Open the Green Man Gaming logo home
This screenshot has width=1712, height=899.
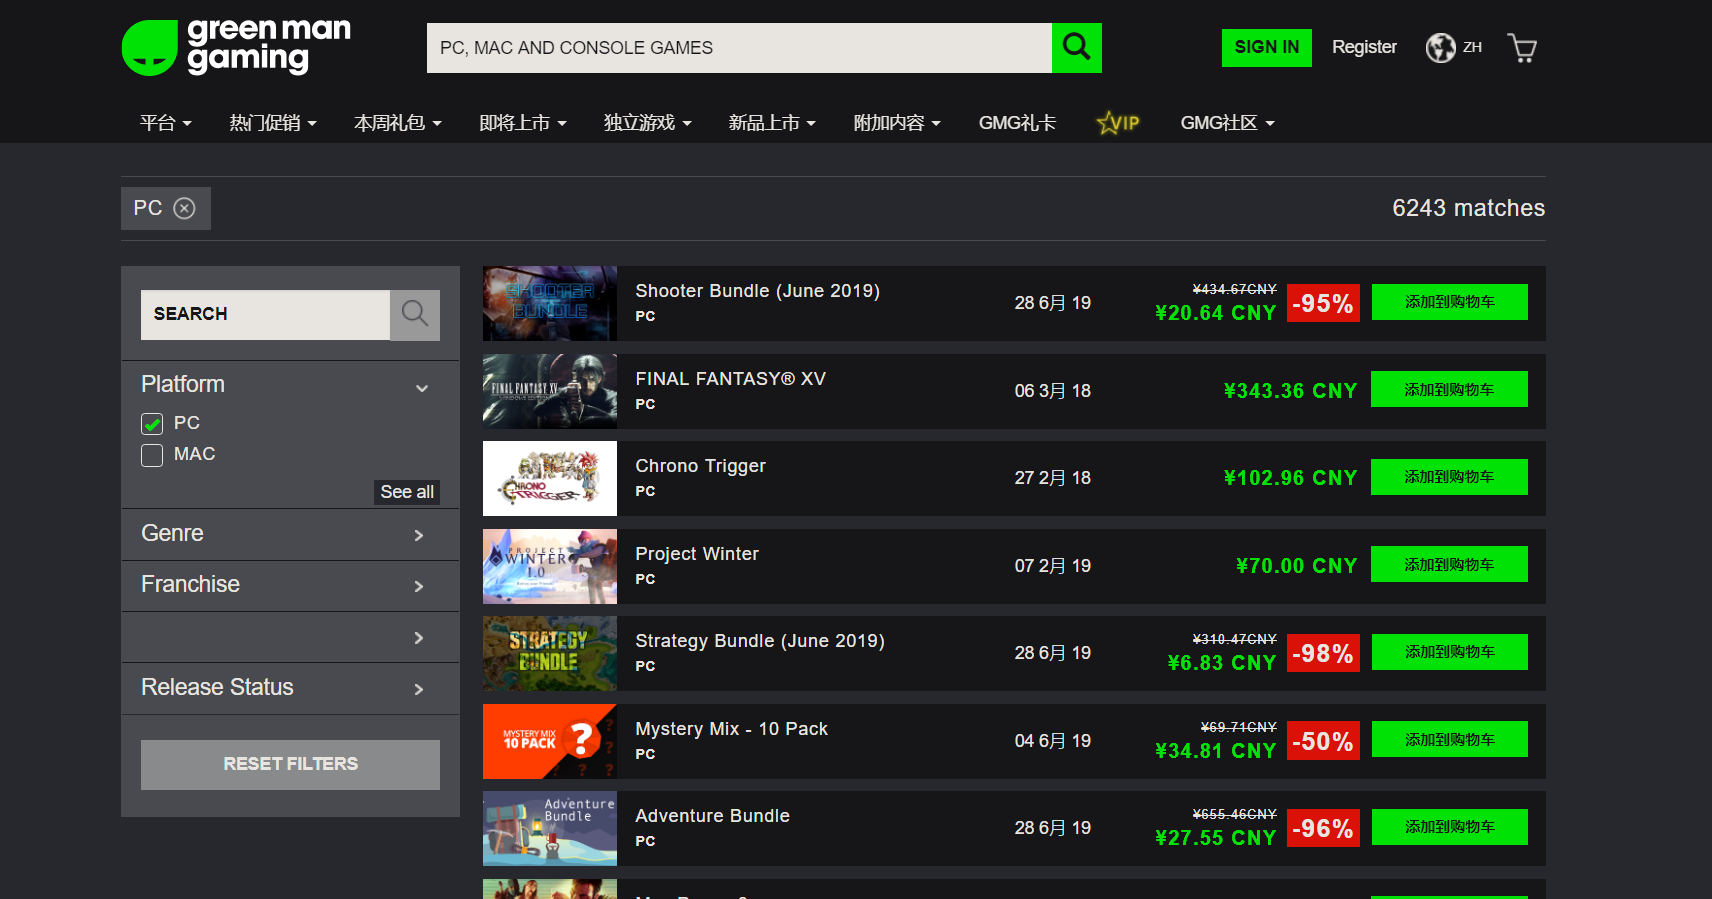pos(236,47)
